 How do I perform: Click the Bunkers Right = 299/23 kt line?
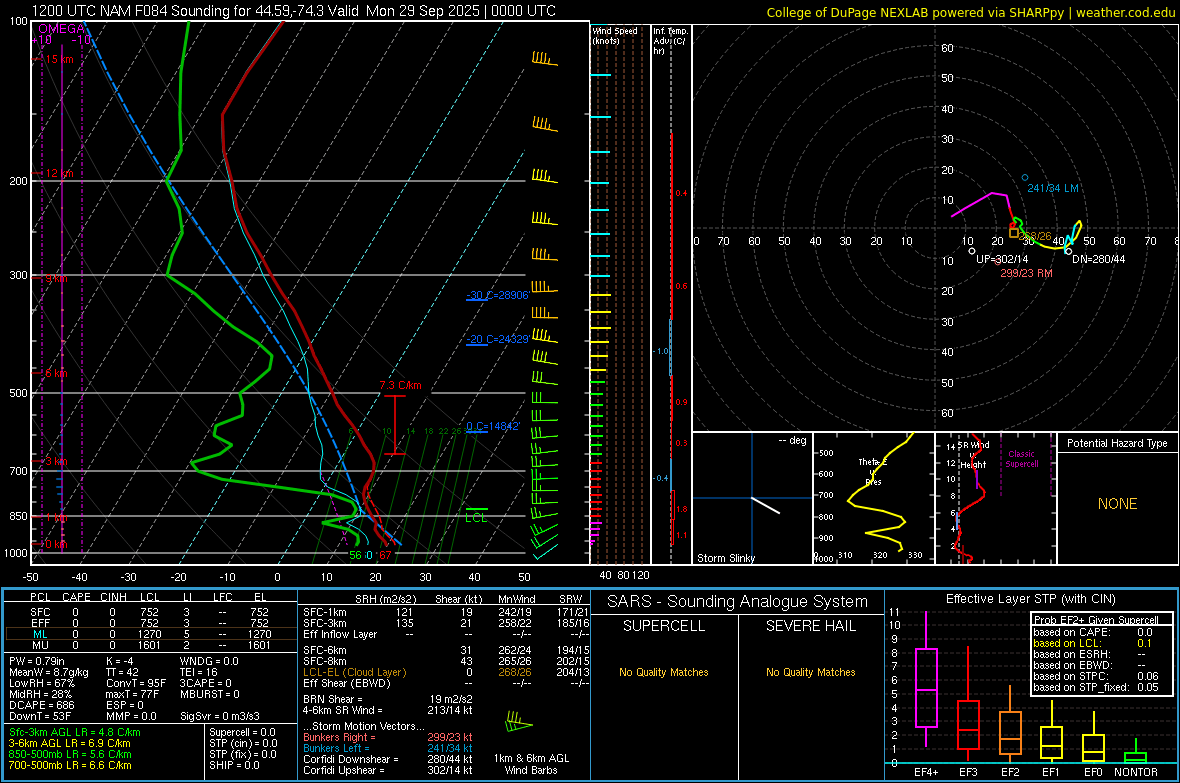(388, 737)
